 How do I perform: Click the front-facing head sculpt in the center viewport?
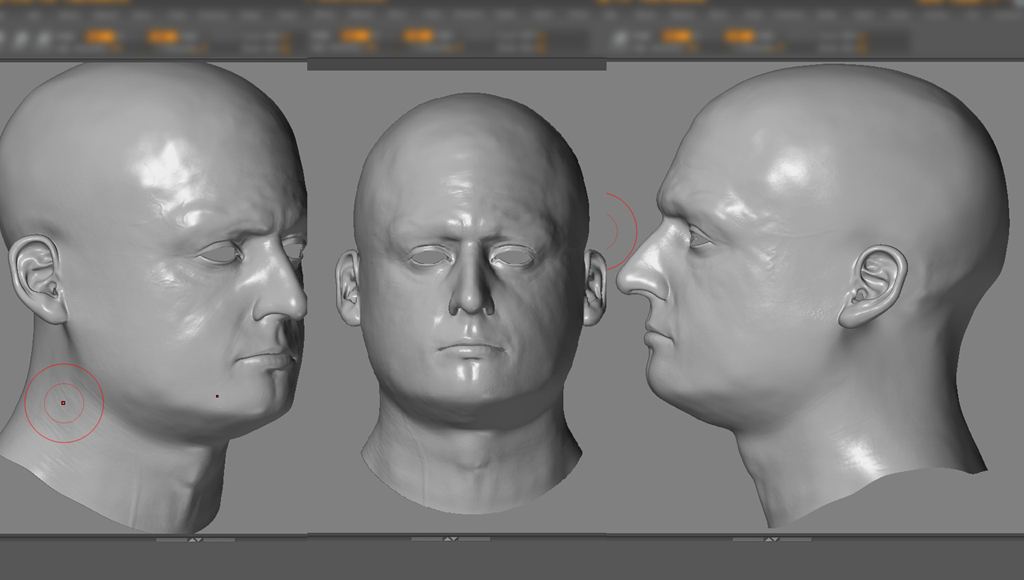(x=470, y=302)
